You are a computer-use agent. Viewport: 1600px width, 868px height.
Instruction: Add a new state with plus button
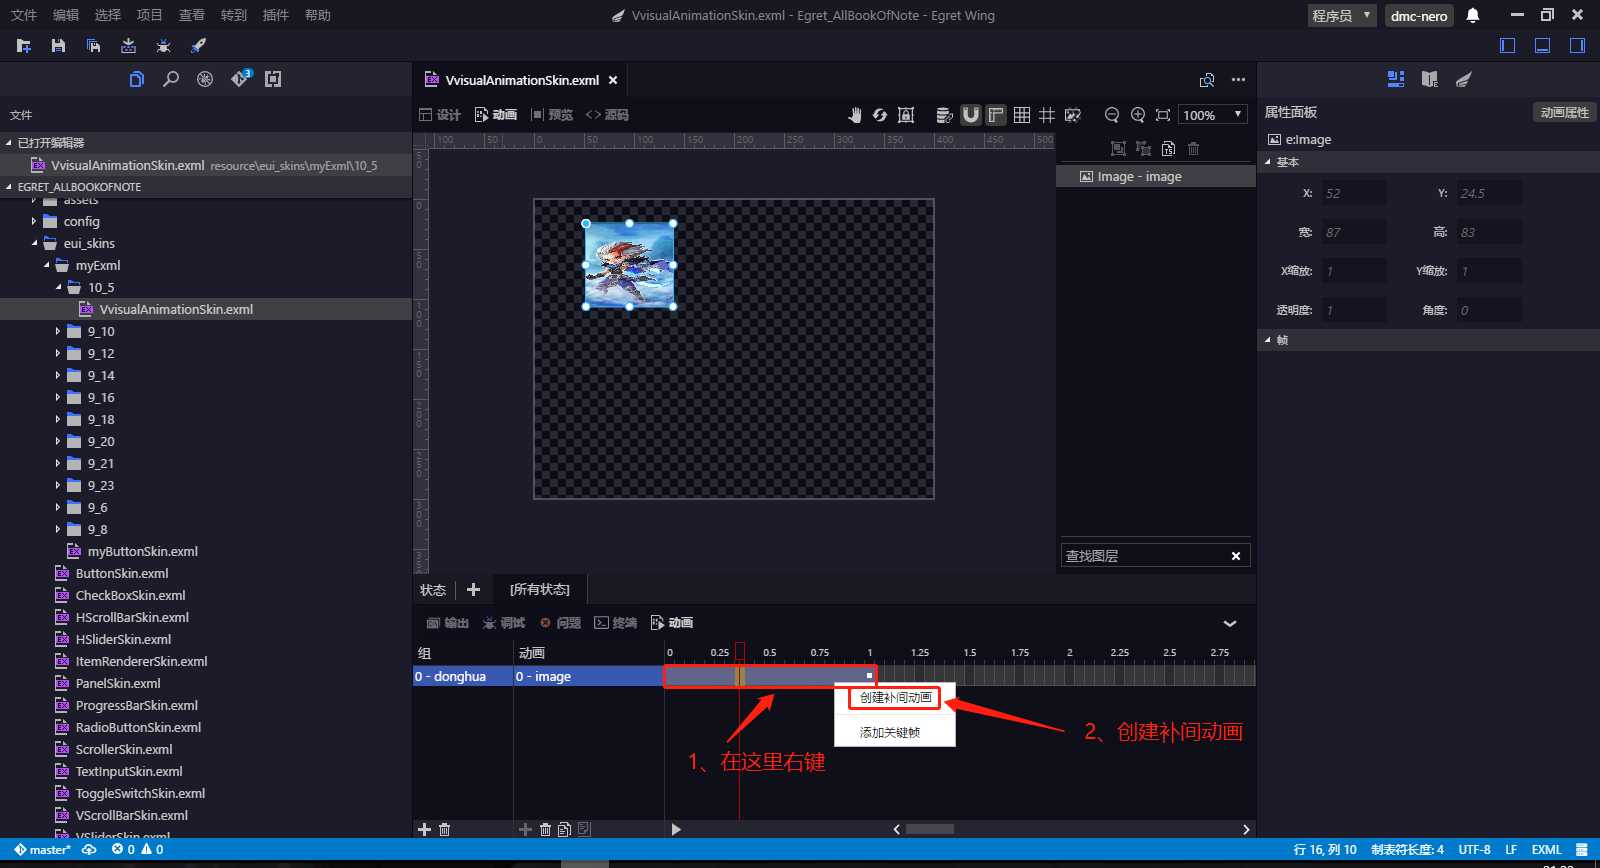[x=474, y=590]
